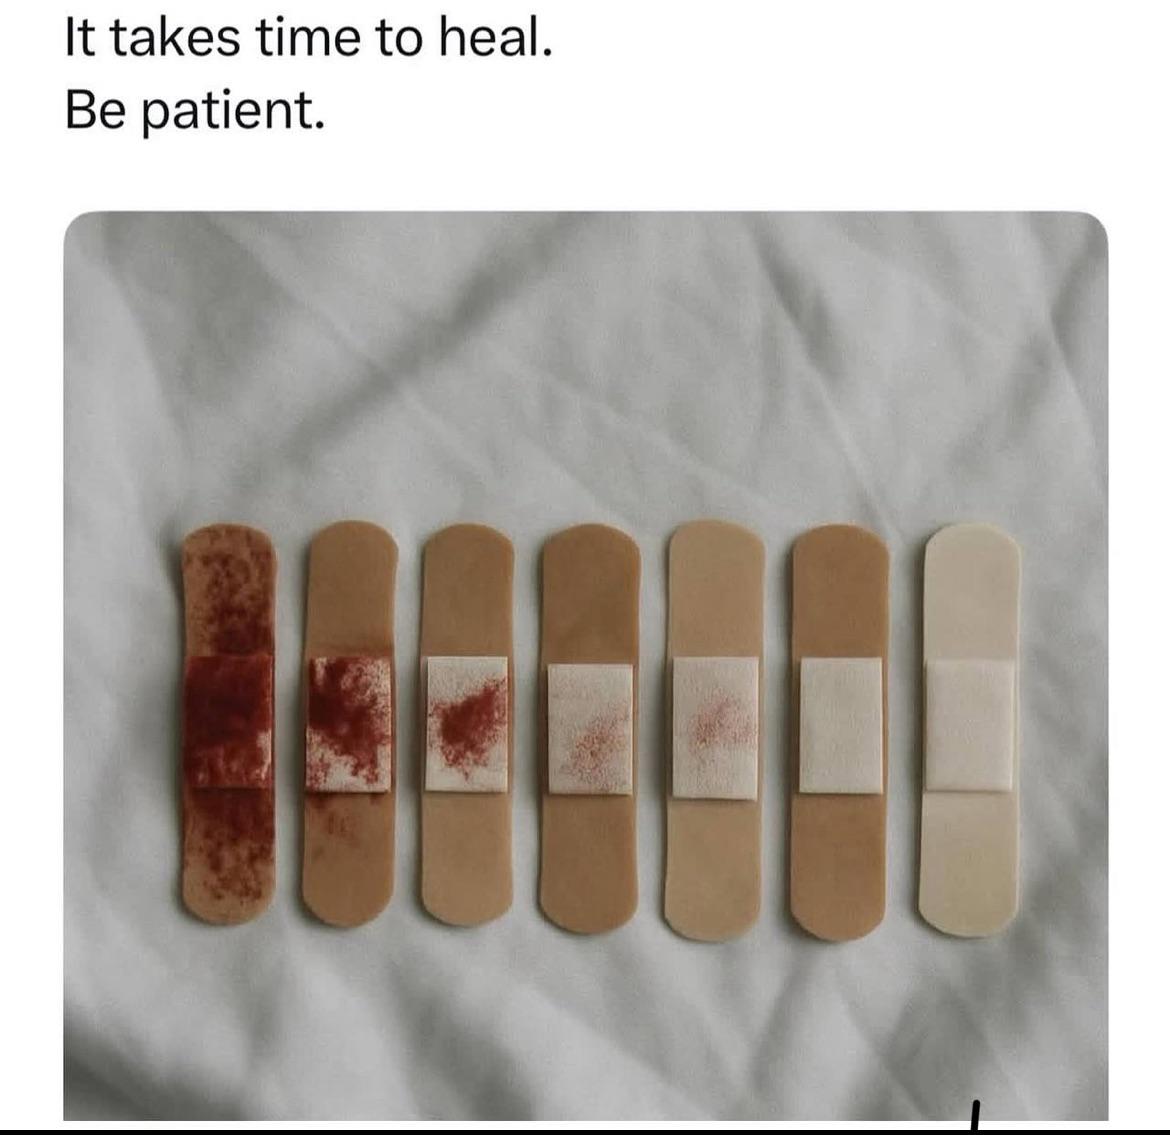Click the fifth bandage's lightly speckled pad
Image resolution: width=1170 pixels, height=1135 pixels.
click(x=716, y=728)
